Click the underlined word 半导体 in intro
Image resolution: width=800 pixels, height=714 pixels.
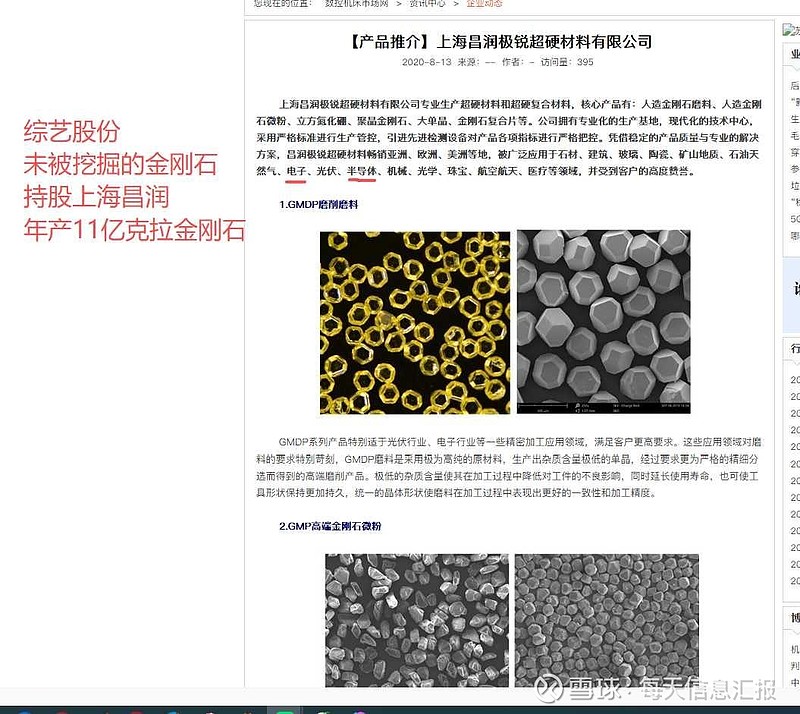tap(362, 170)
